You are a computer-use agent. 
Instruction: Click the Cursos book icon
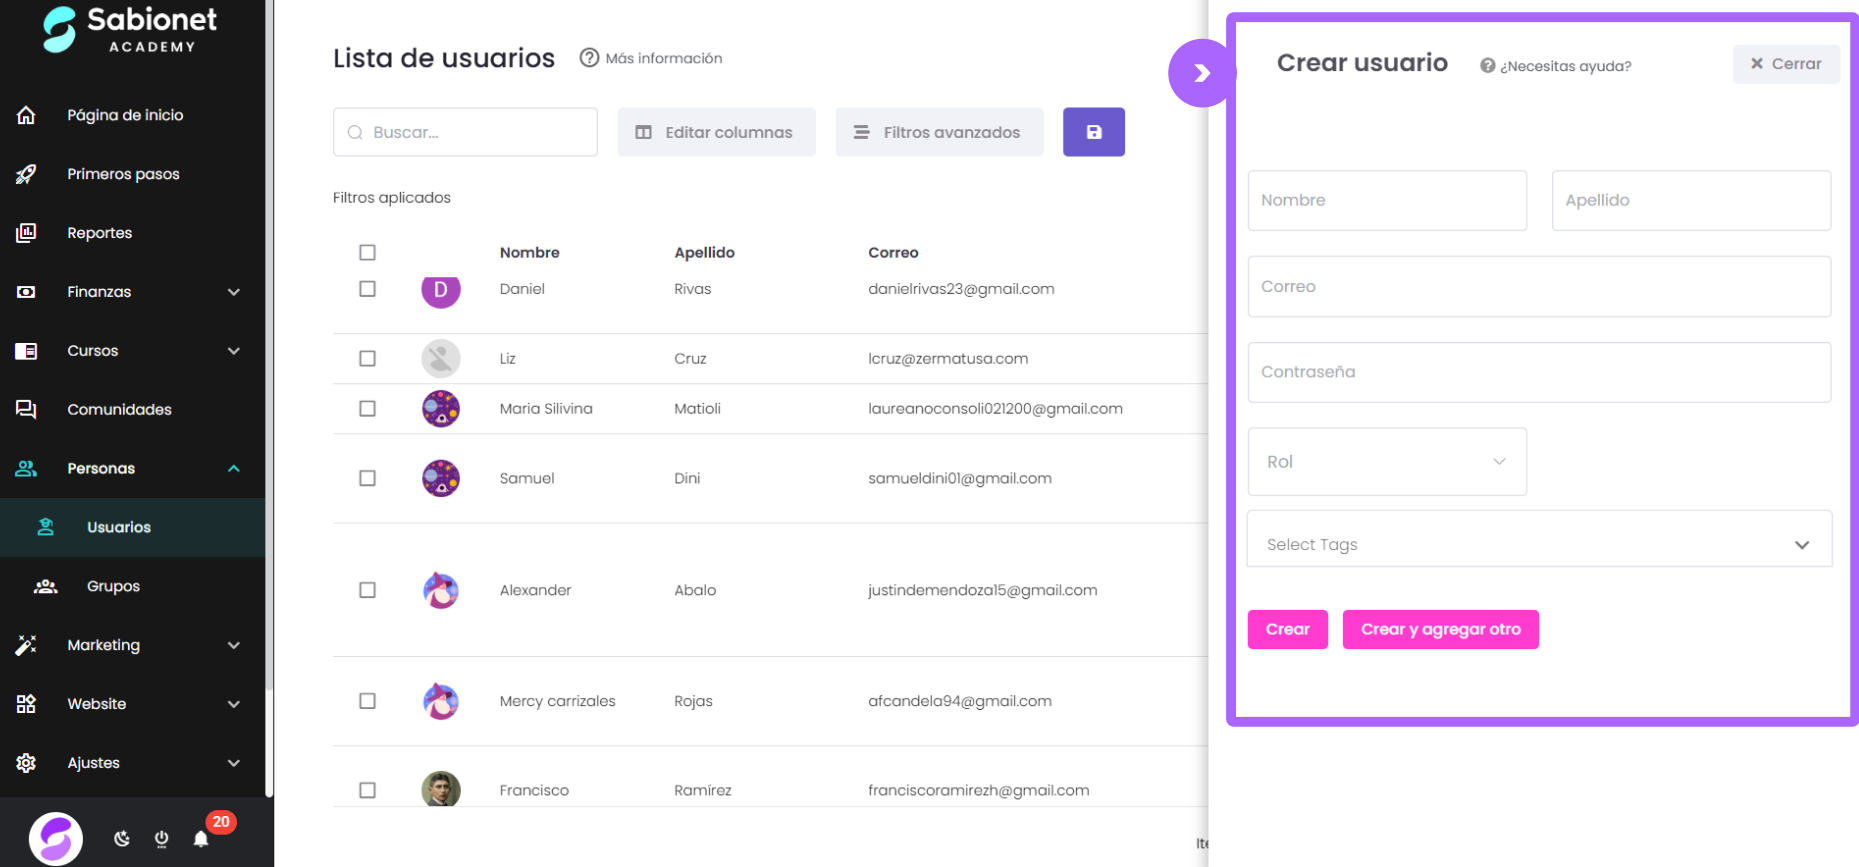(x=26, y=351)
